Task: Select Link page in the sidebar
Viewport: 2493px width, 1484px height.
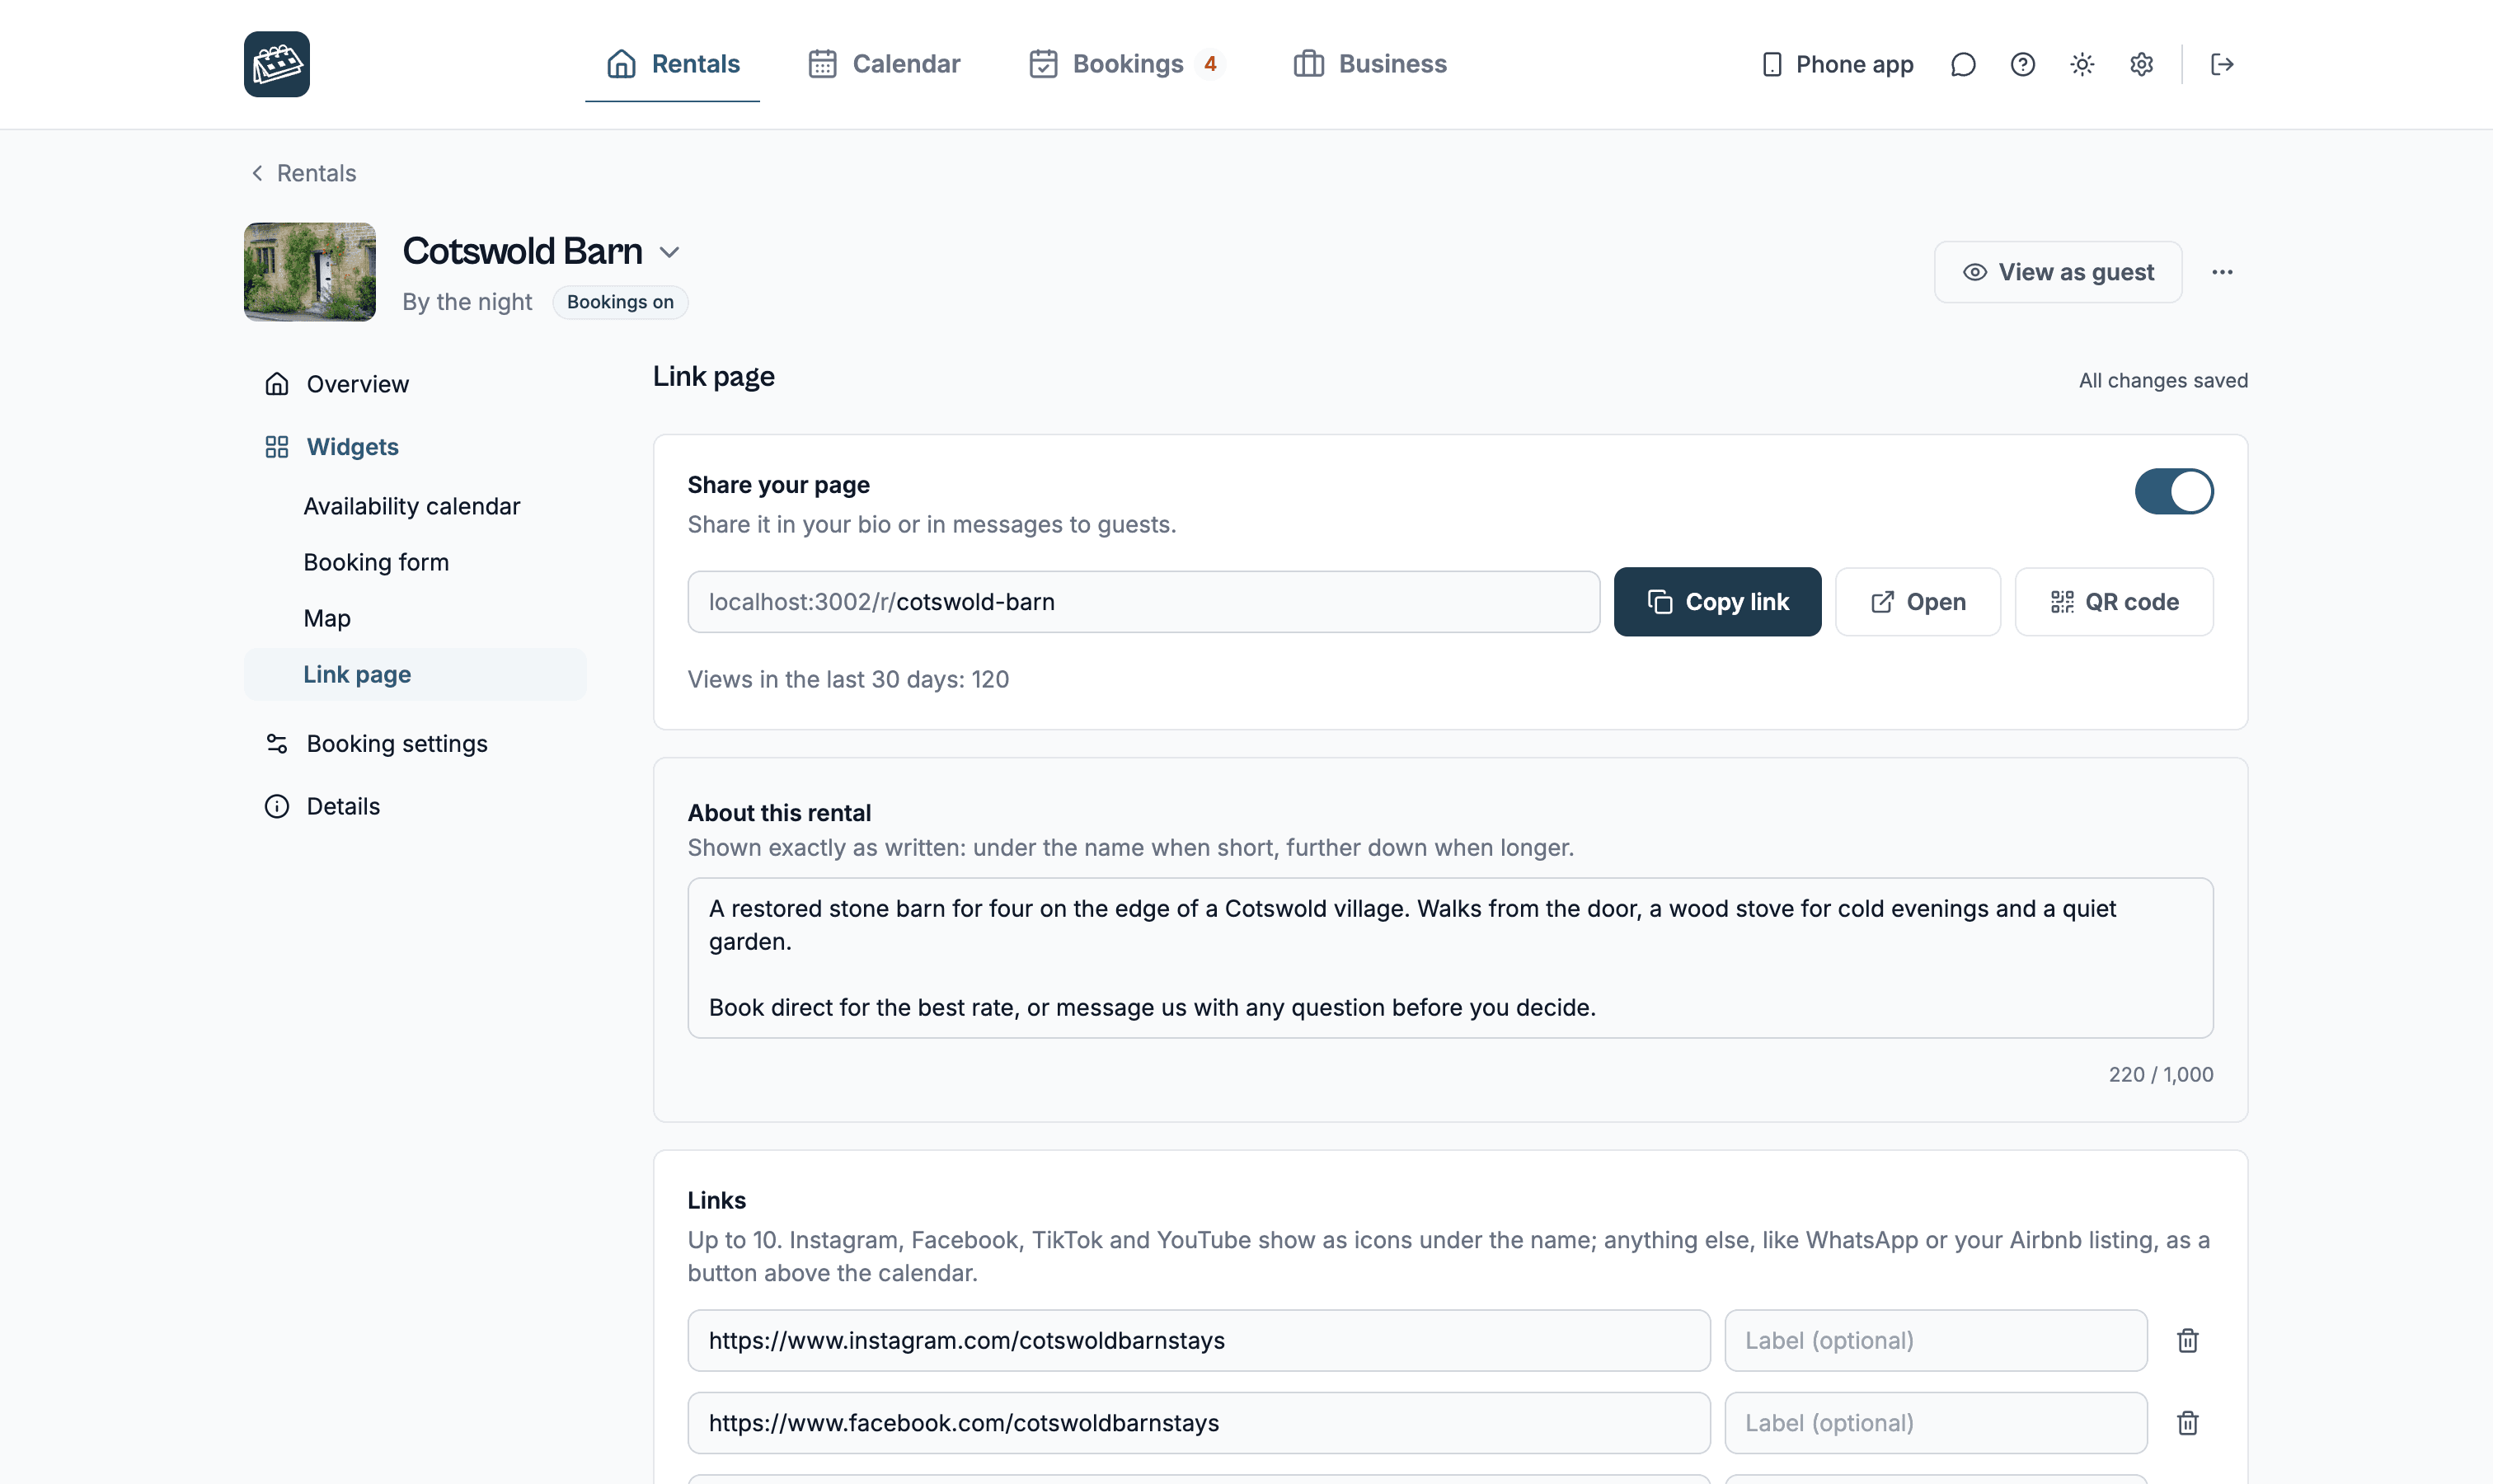Action: [x=415, y=674]
